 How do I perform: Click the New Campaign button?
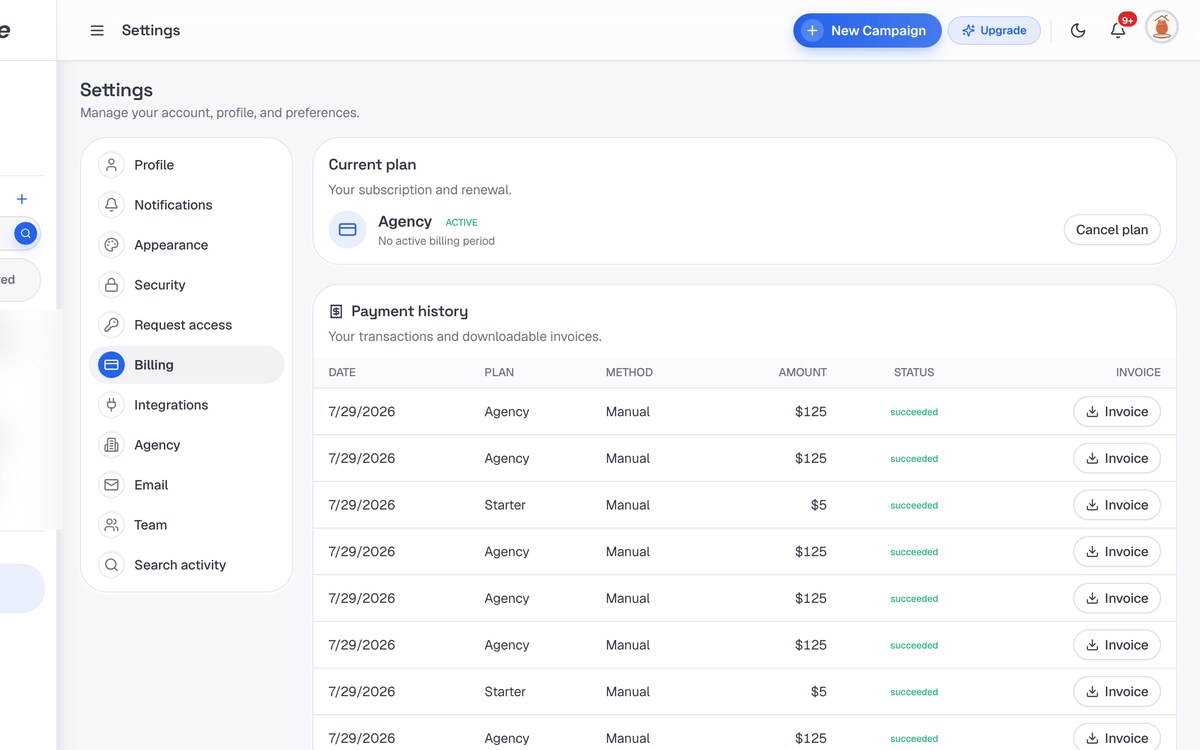click(867, 31)
